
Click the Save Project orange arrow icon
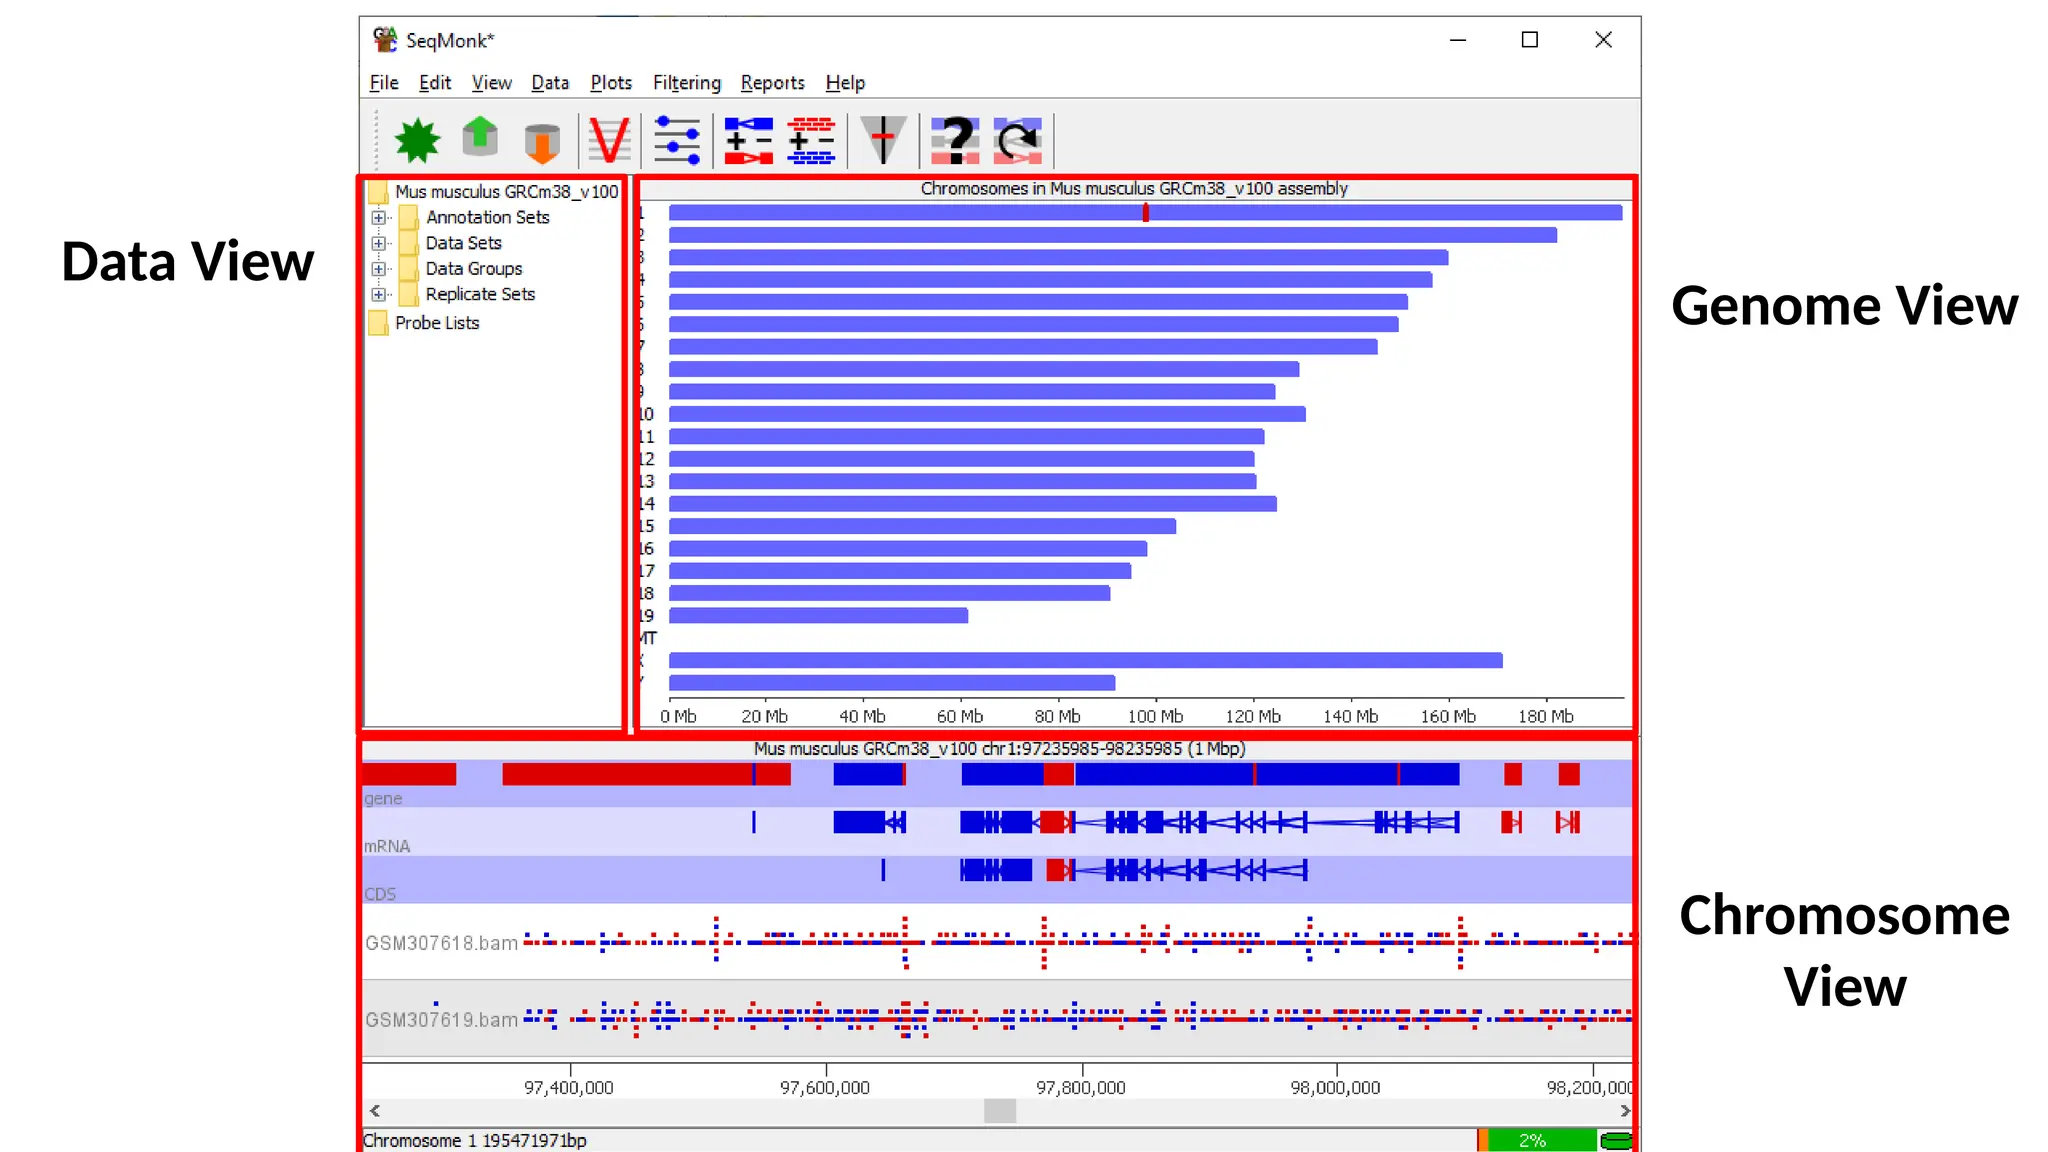pyautogui.click(x=542, y=142)
